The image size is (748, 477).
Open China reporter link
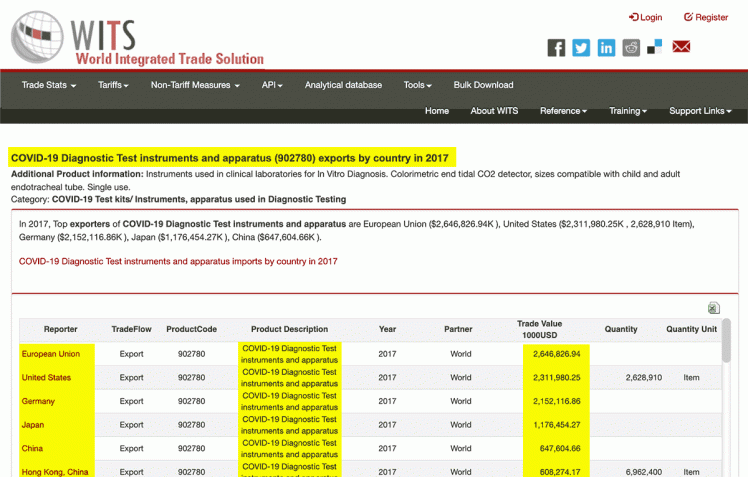(x=32, y=448)
